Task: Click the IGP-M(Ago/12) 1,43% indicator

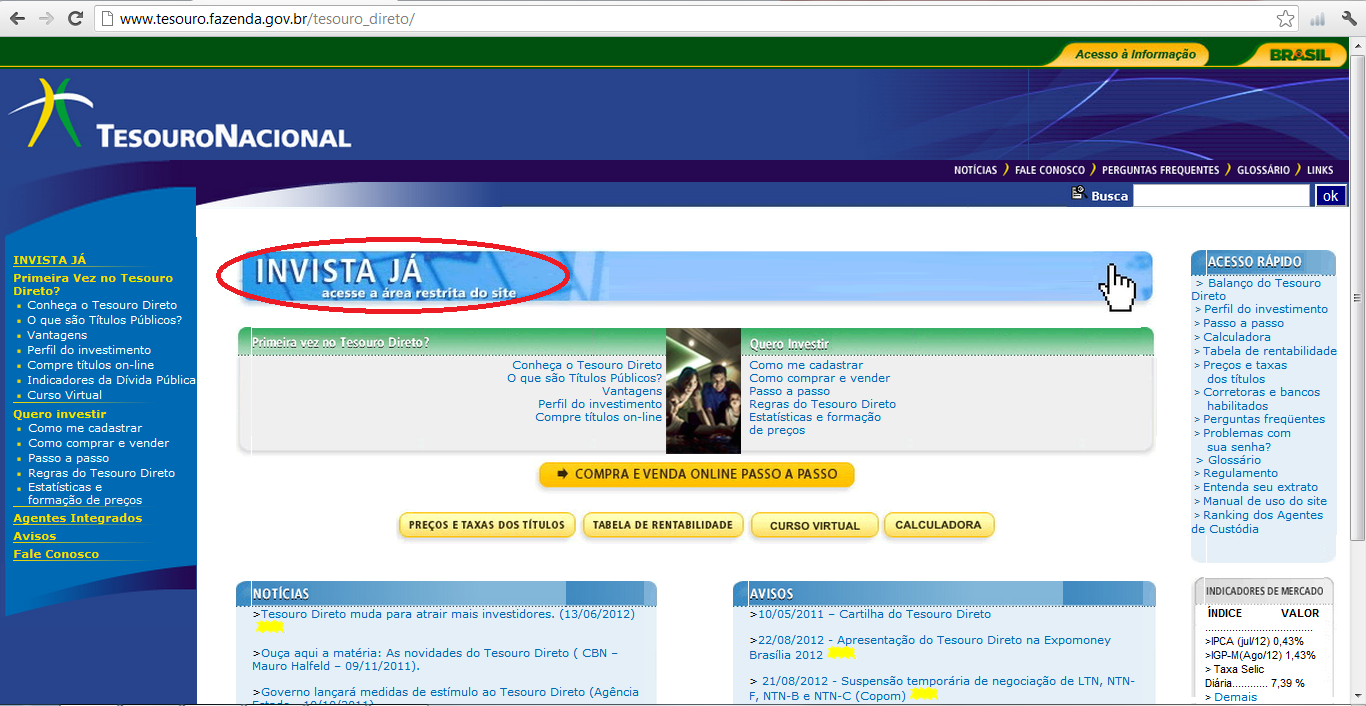Action: coord(1261,655)
